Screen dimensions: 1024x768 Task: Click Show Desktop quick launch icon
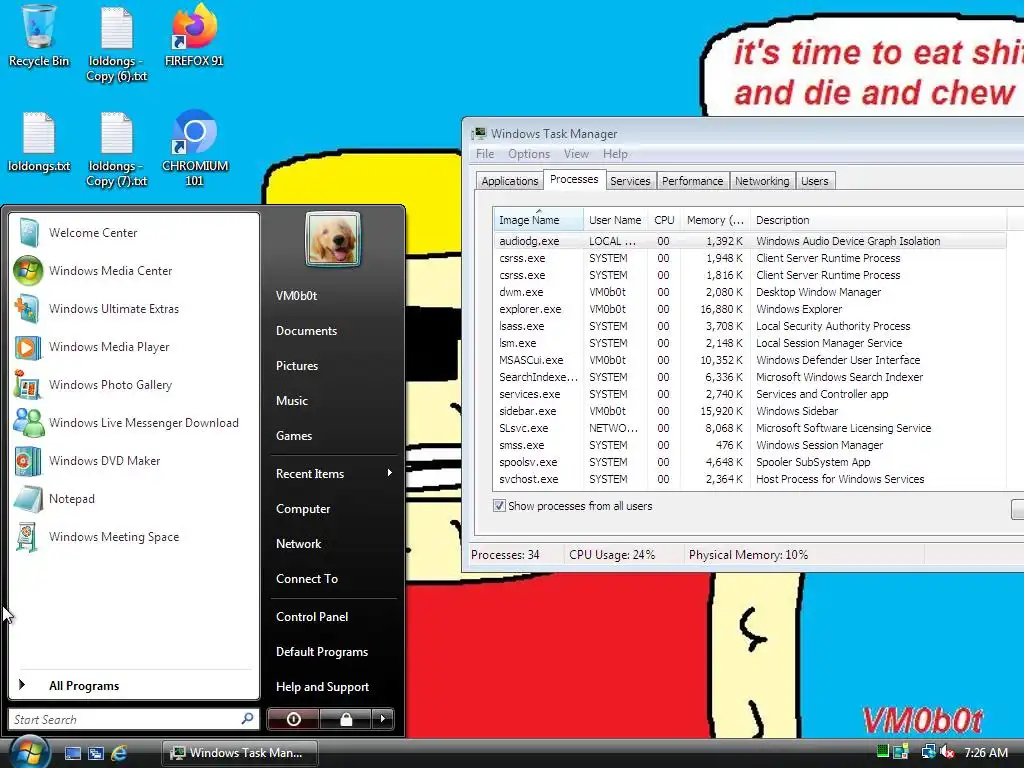72,753
